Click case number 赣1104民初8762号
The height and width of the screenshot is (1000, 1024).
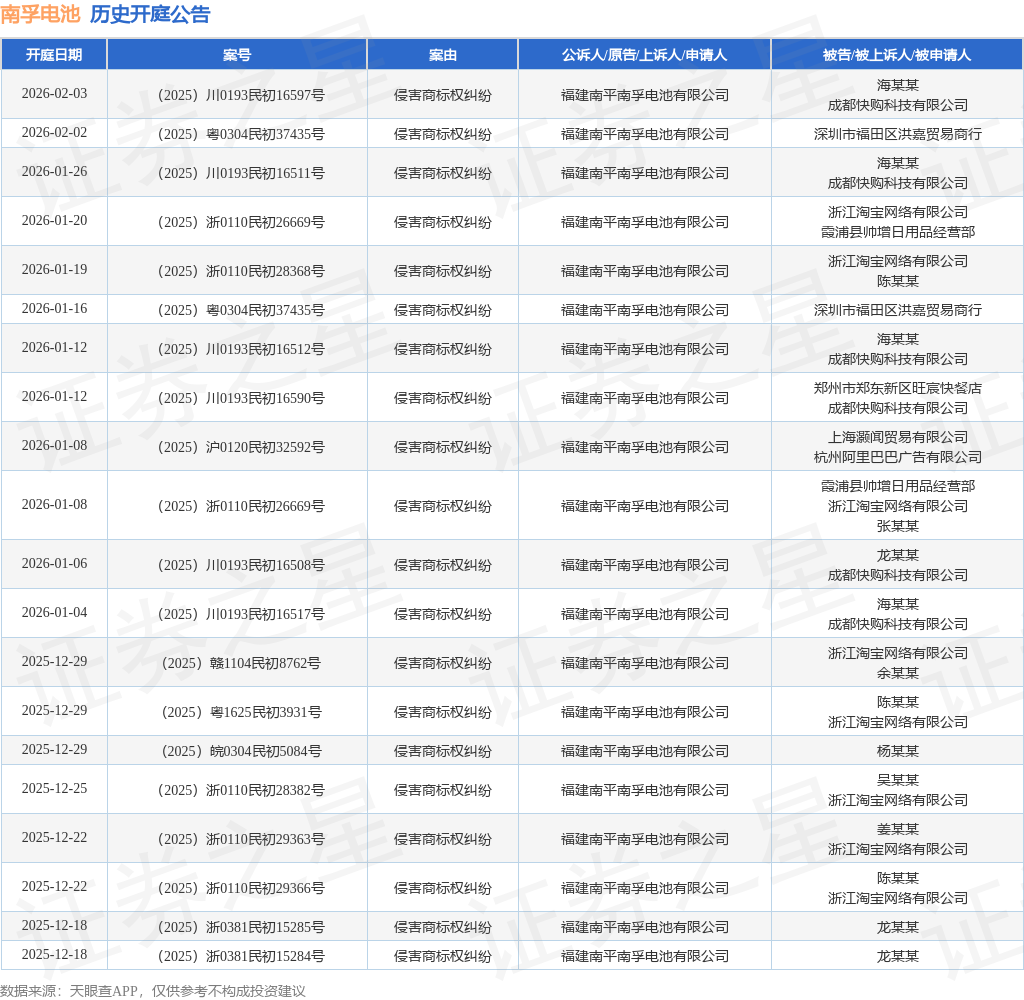(242, 664)
